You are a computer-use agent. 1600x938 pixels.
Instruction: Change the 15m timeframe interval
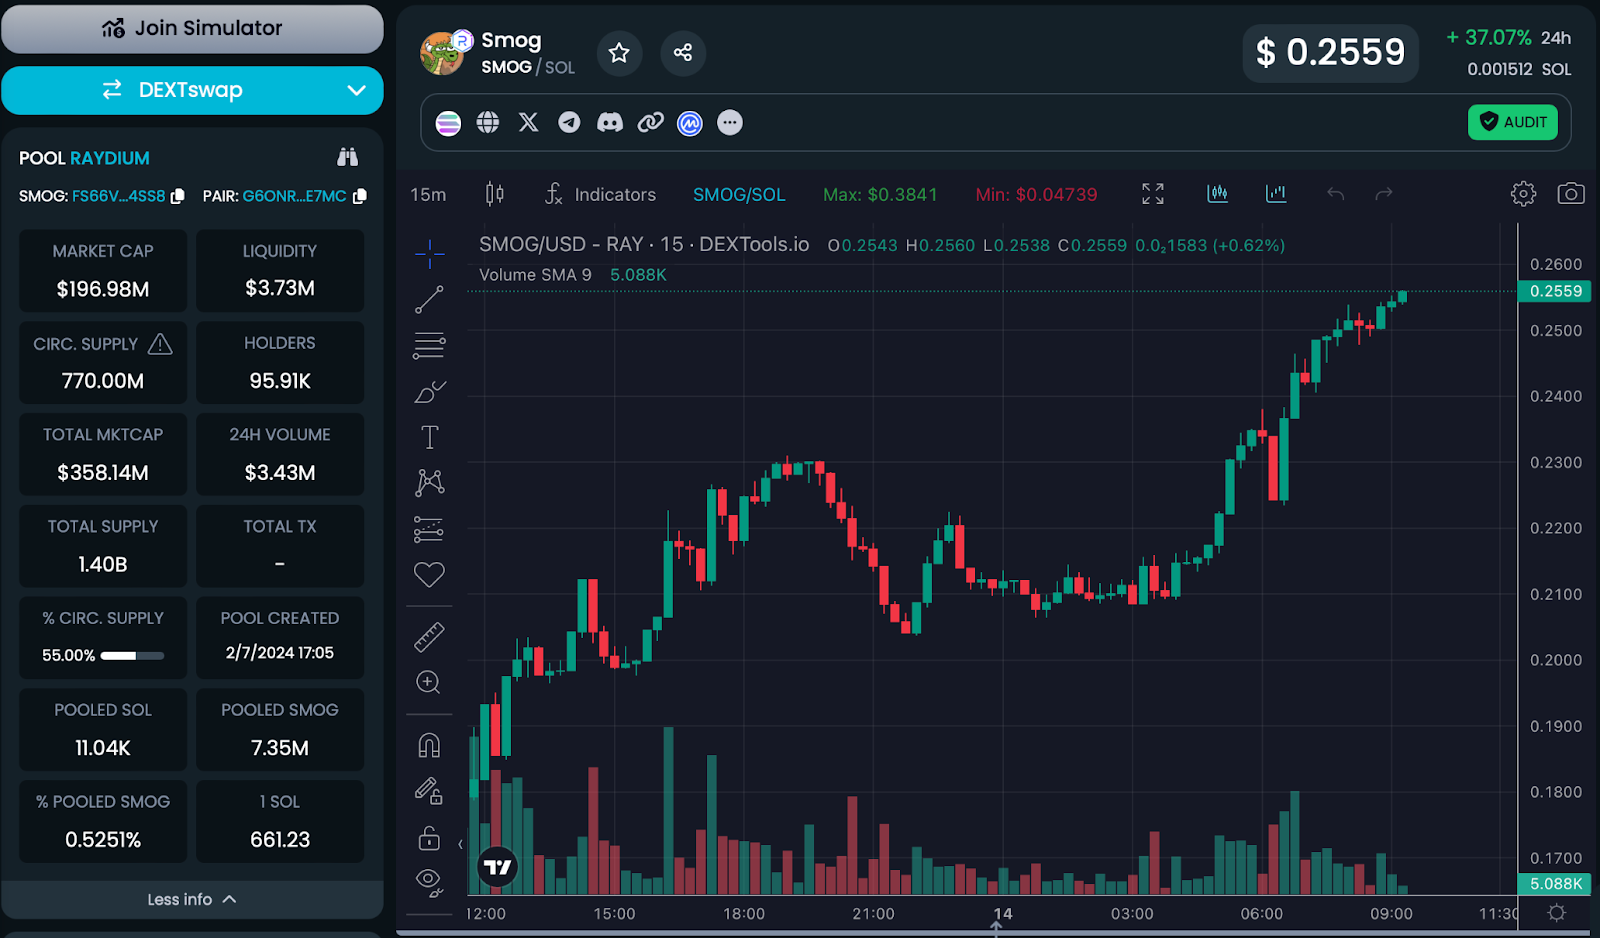coord(428,195)
